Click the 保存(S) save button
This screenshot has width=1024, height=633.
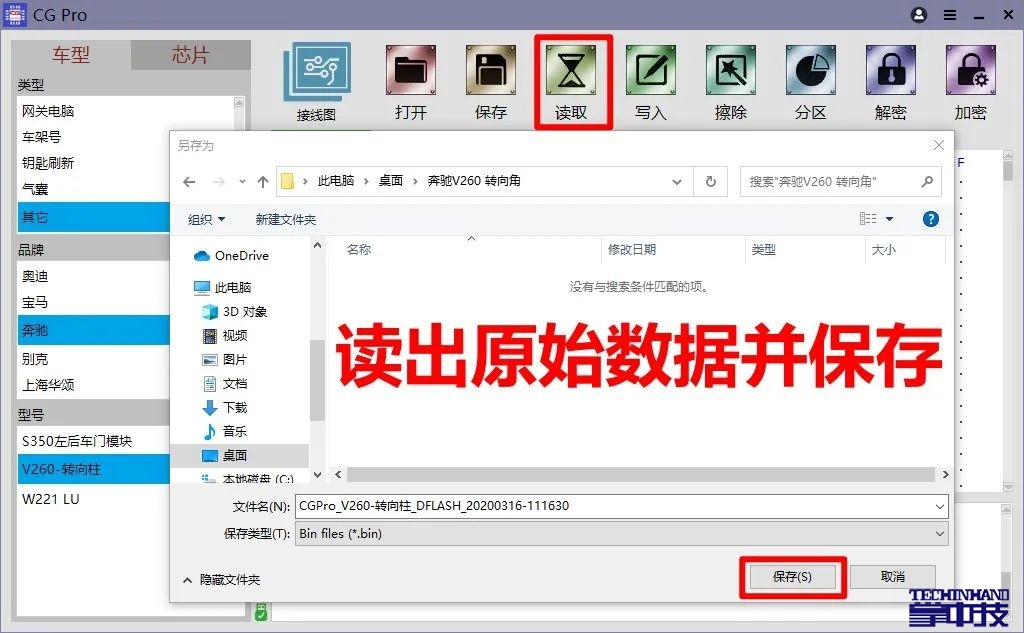click(x=792, y=577)
